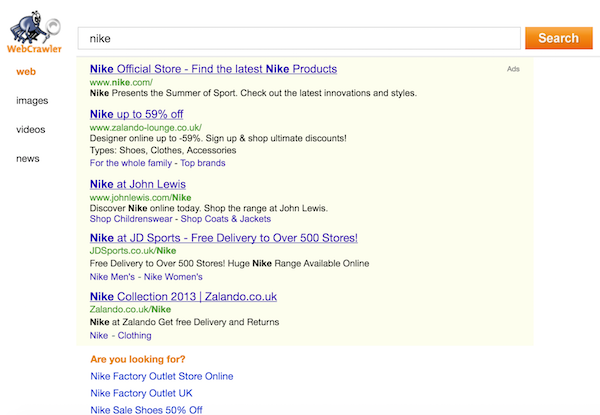Open Nike Official Store ad link
This screenshot has height=415, width=600.
click(214, 69)
